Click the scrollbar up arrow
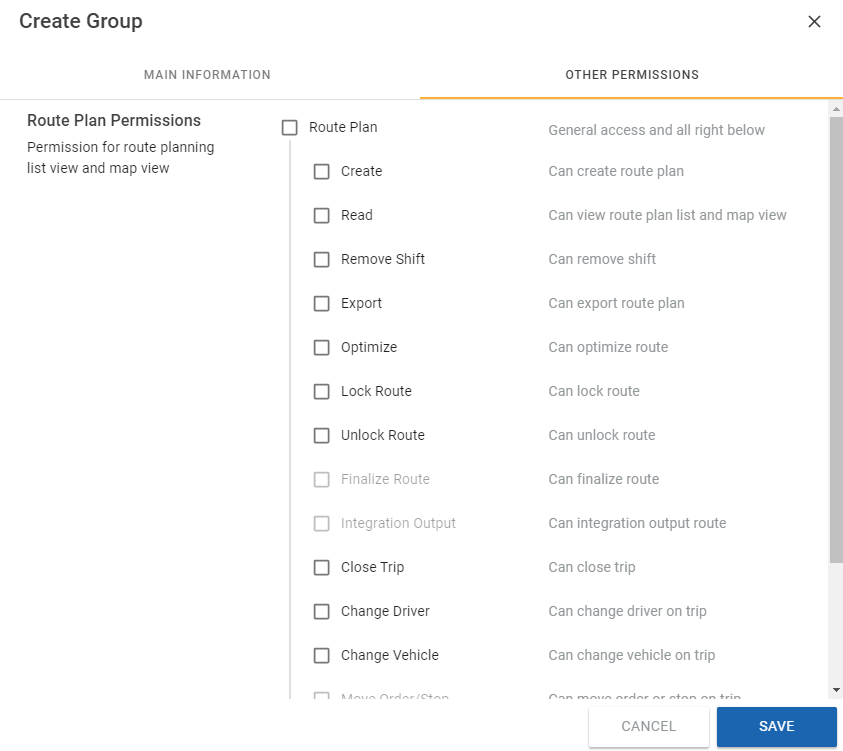 tap(836, 107)
